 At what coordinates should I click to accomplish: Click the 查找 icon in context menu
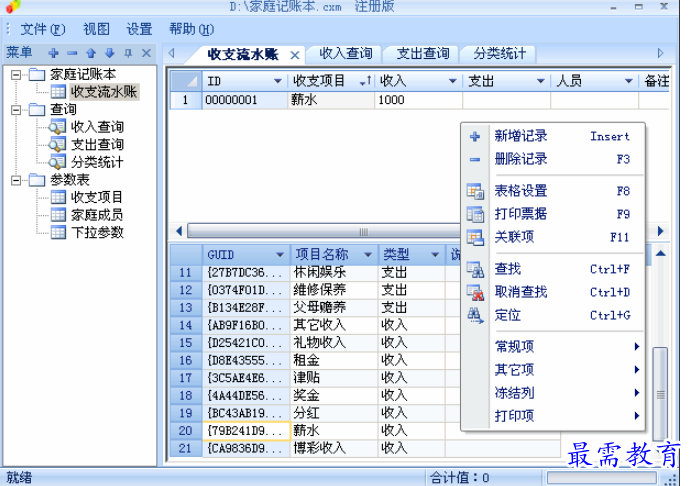click(x=475, y=269)
